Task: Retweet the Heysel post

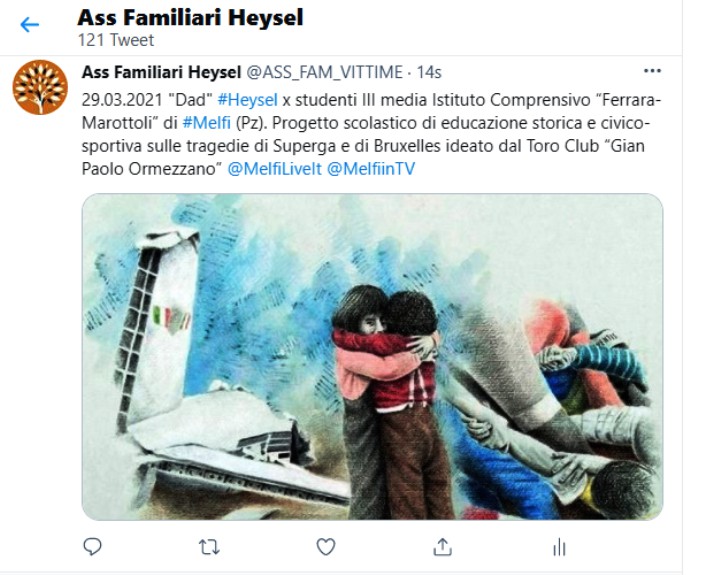Action: (209, 547)
